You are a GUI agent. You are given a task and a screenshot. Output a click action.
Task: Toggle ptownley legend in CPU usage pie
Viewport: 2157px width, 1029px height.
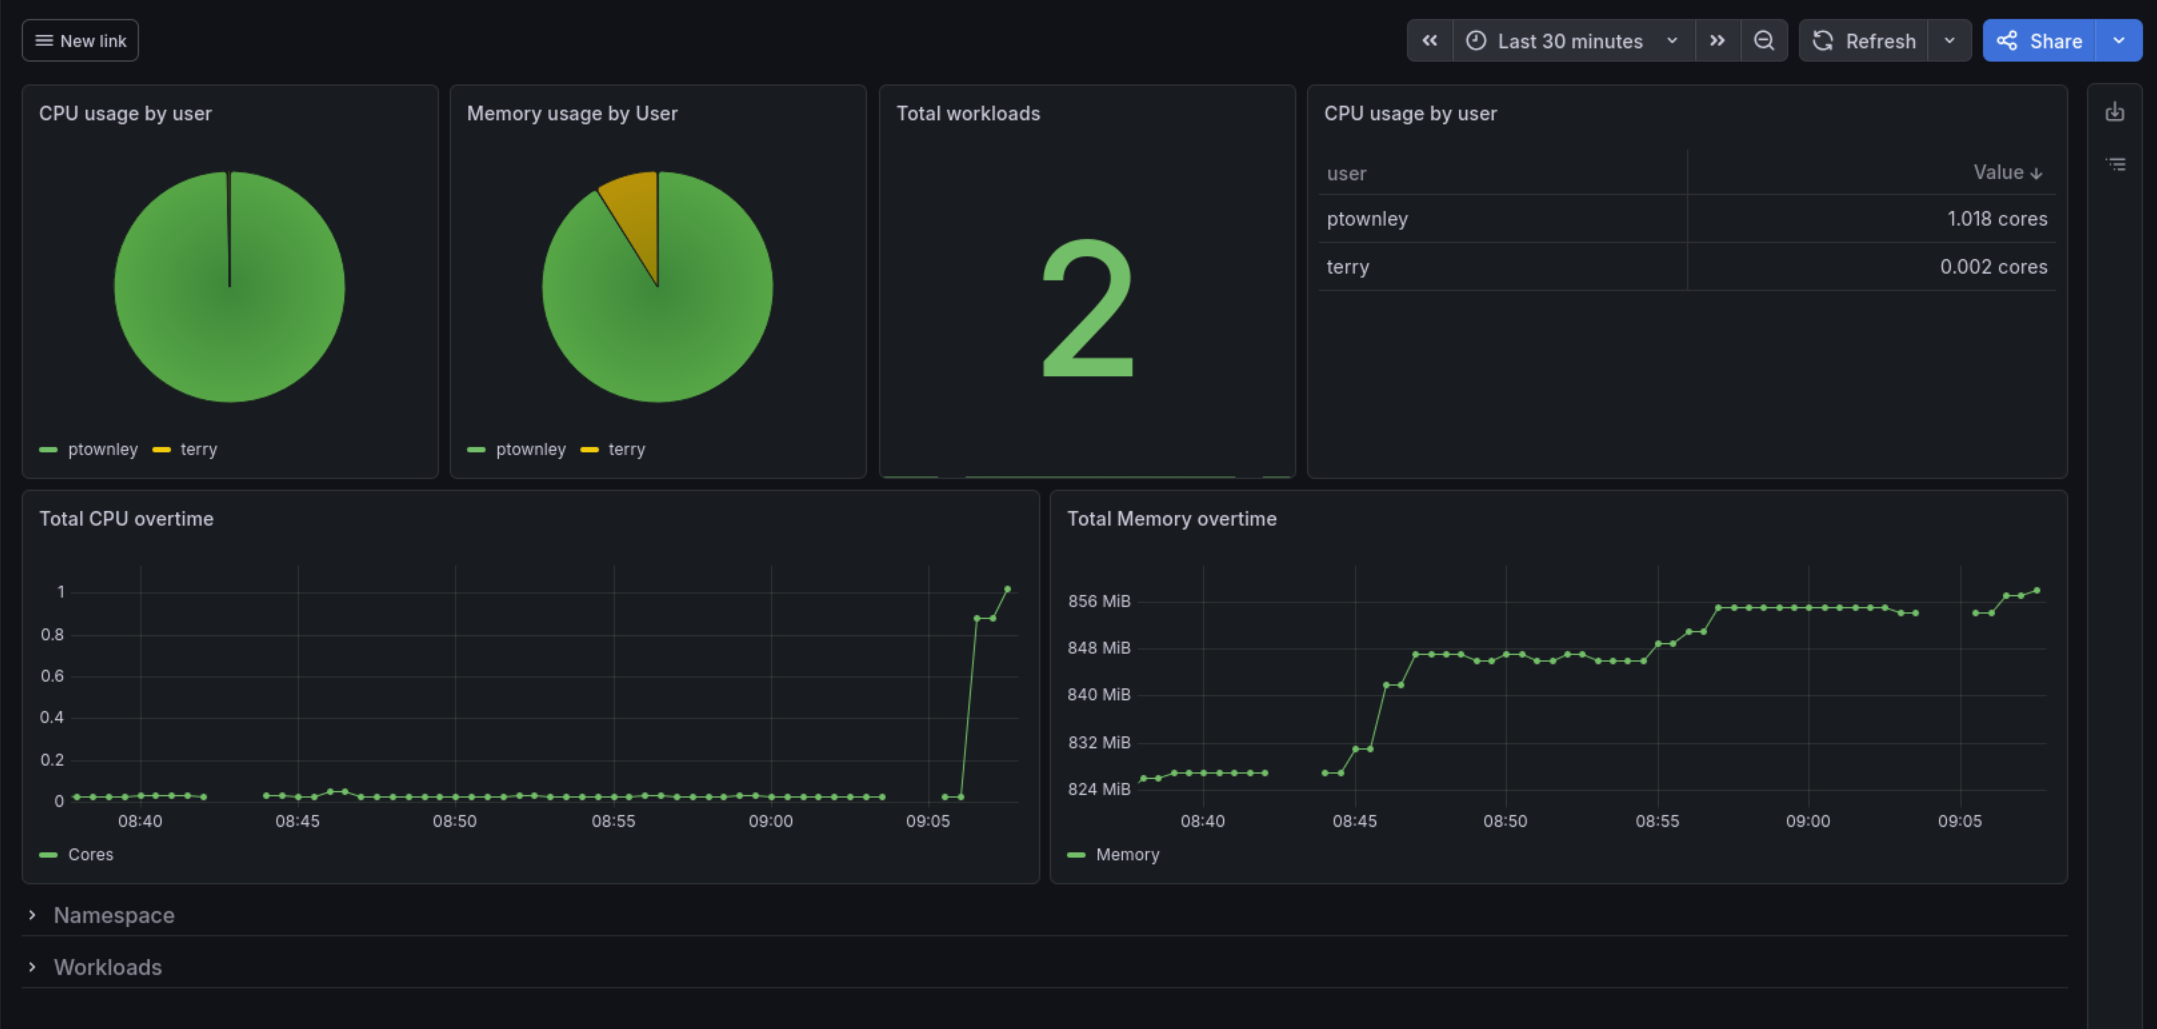(102, 449)
